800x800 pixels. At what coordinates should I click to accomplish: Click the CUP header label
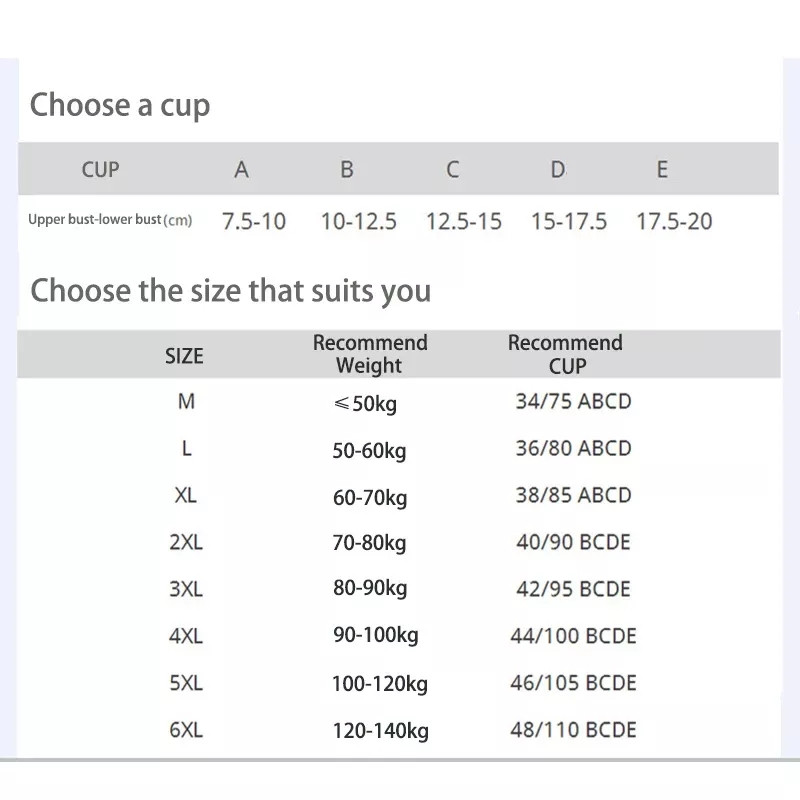[100, 170]
